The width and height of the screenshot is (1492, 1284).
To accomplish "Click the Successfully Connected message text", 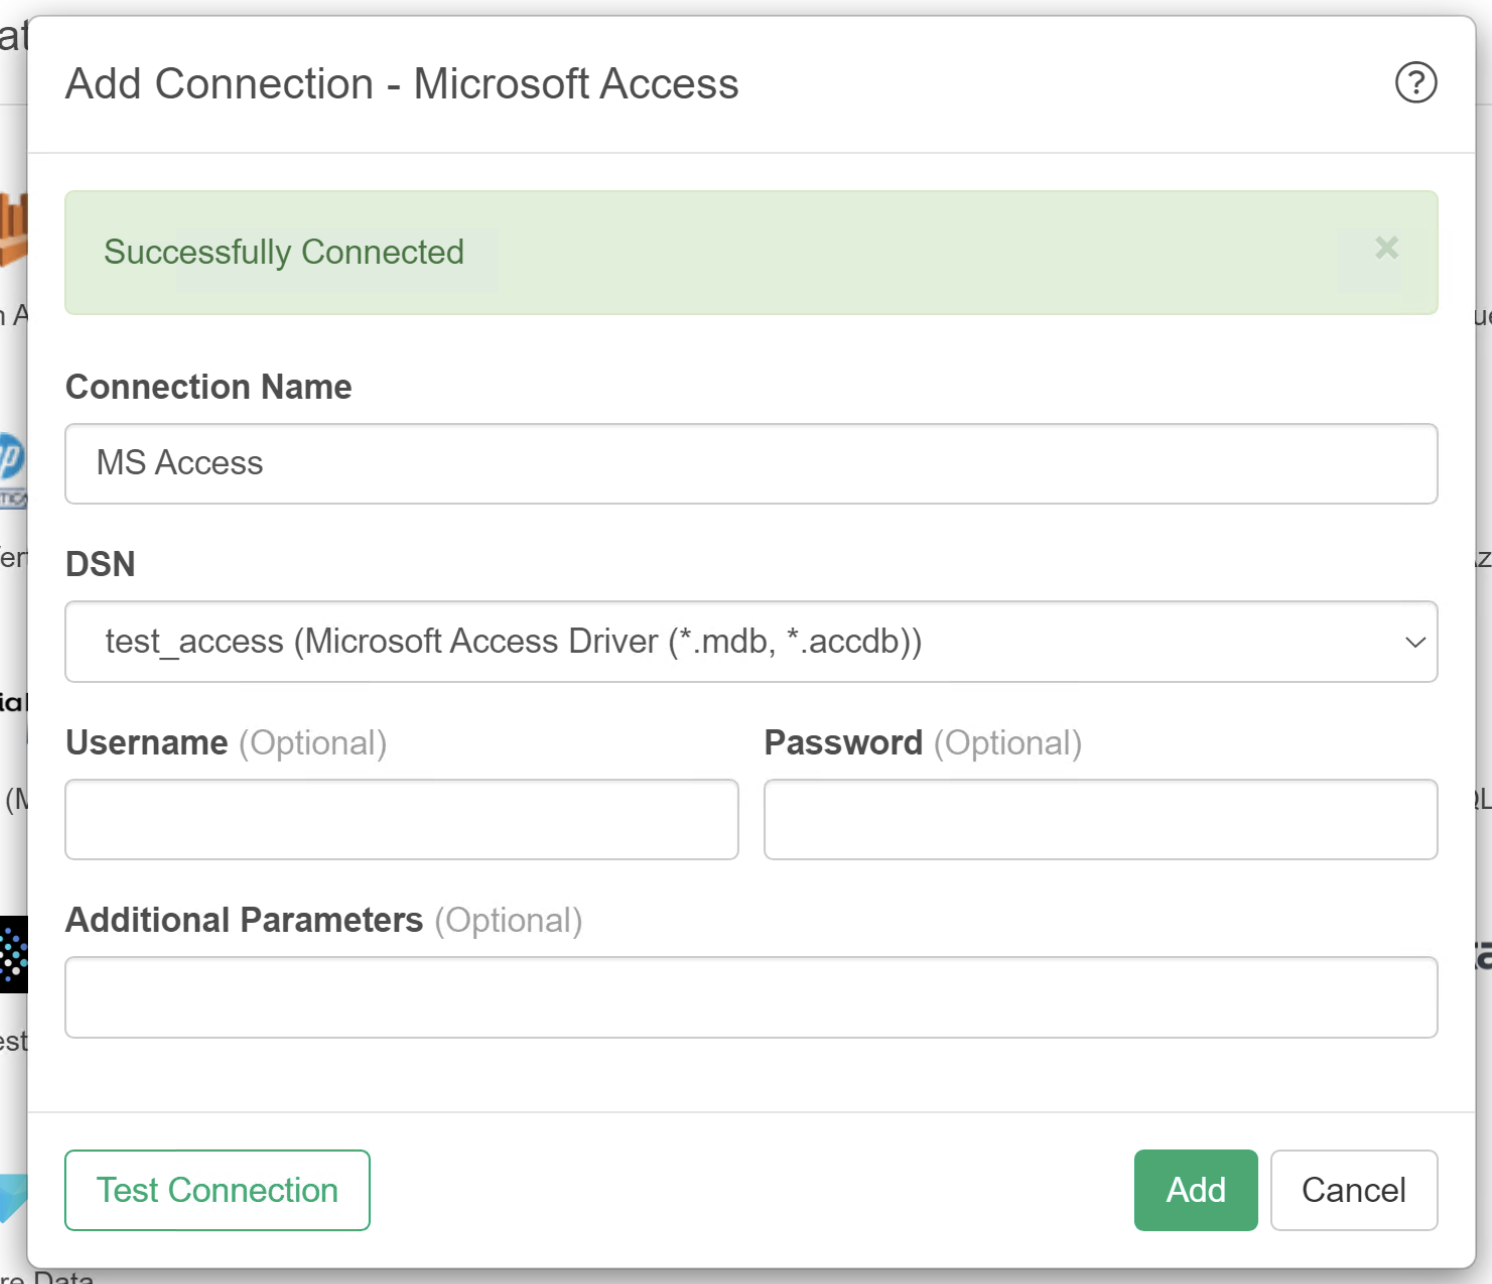I will coord(284,252).
